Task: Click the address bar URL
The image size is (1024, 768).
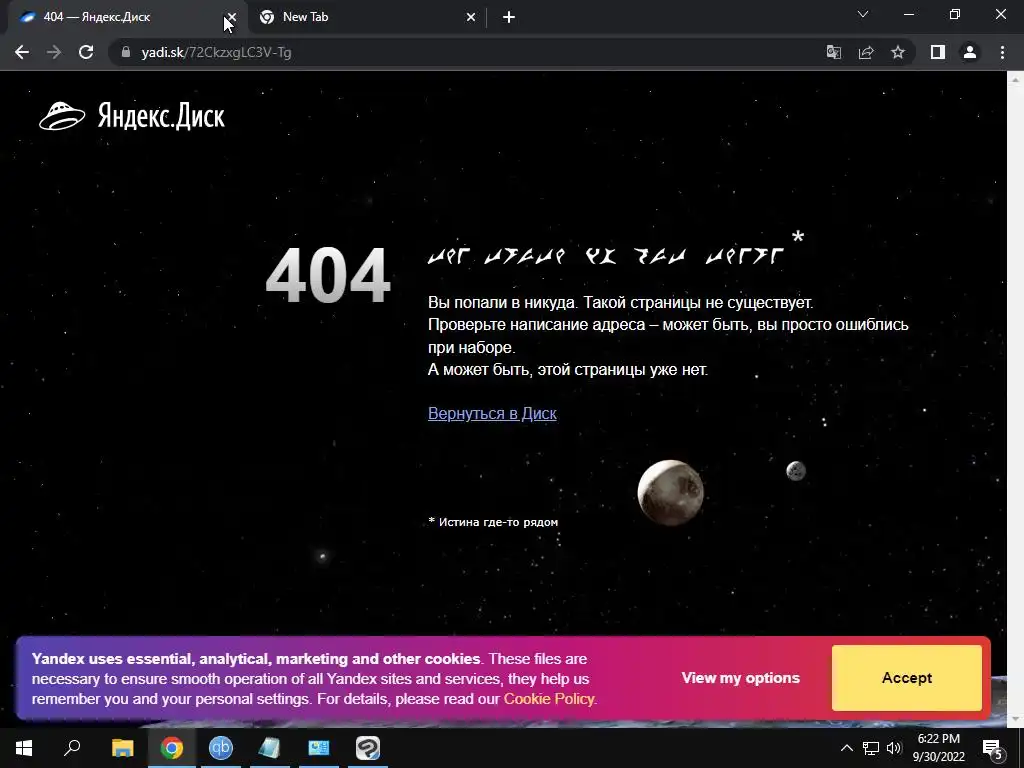Action: point(216,52)
